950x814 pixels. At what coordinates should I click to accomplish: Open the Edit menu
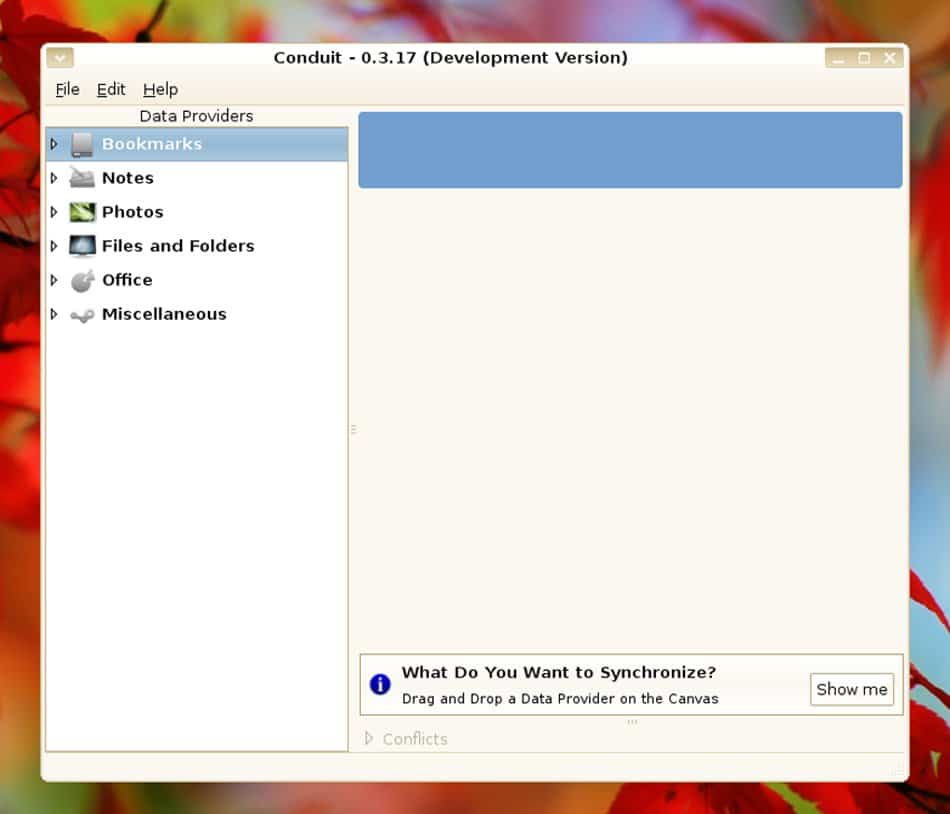tap(111, 90)
